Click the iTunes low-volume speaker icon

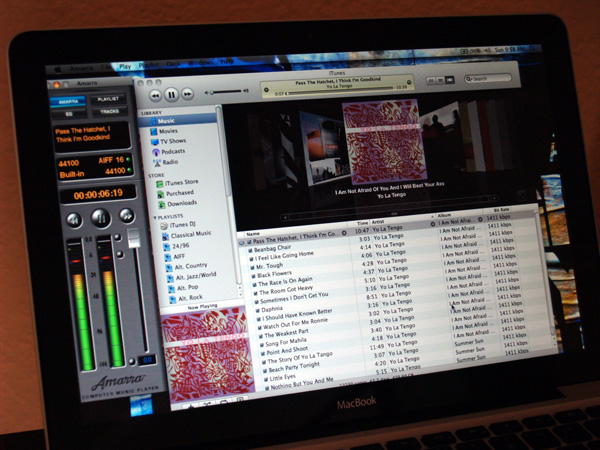(x=207, y=93)
